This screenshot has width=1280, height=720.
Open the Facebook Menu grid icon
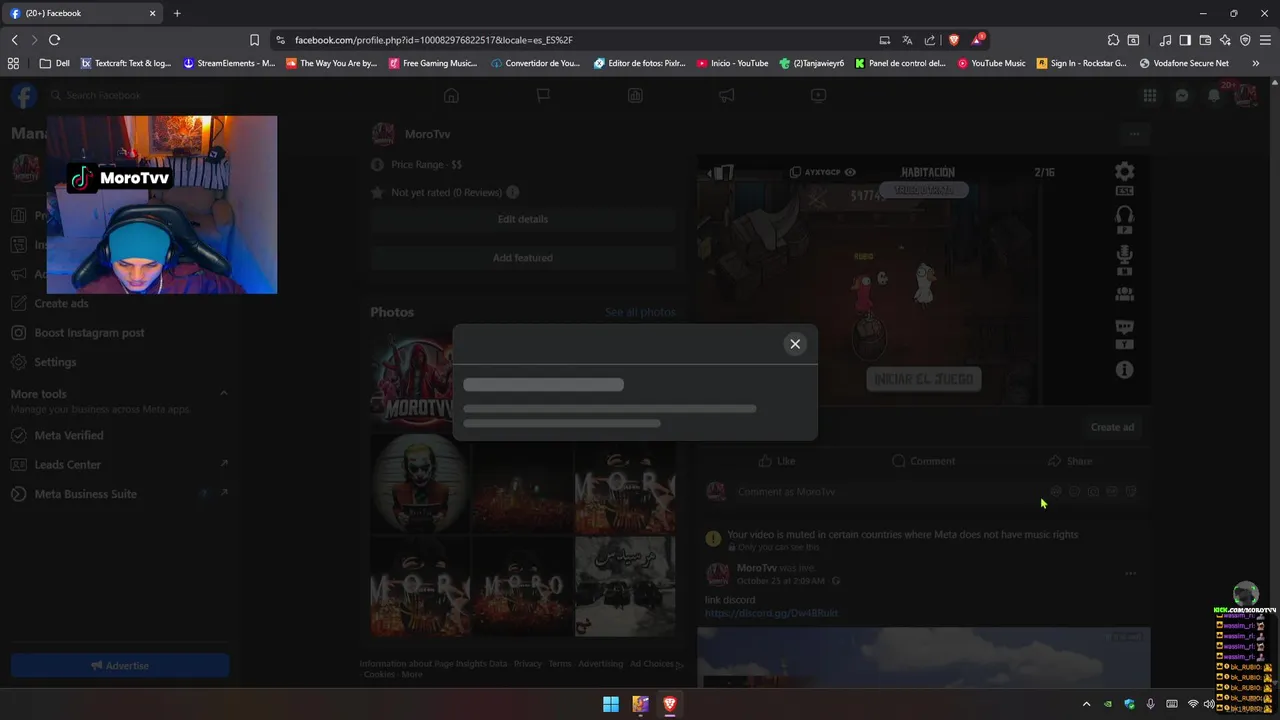point(1150,95)
